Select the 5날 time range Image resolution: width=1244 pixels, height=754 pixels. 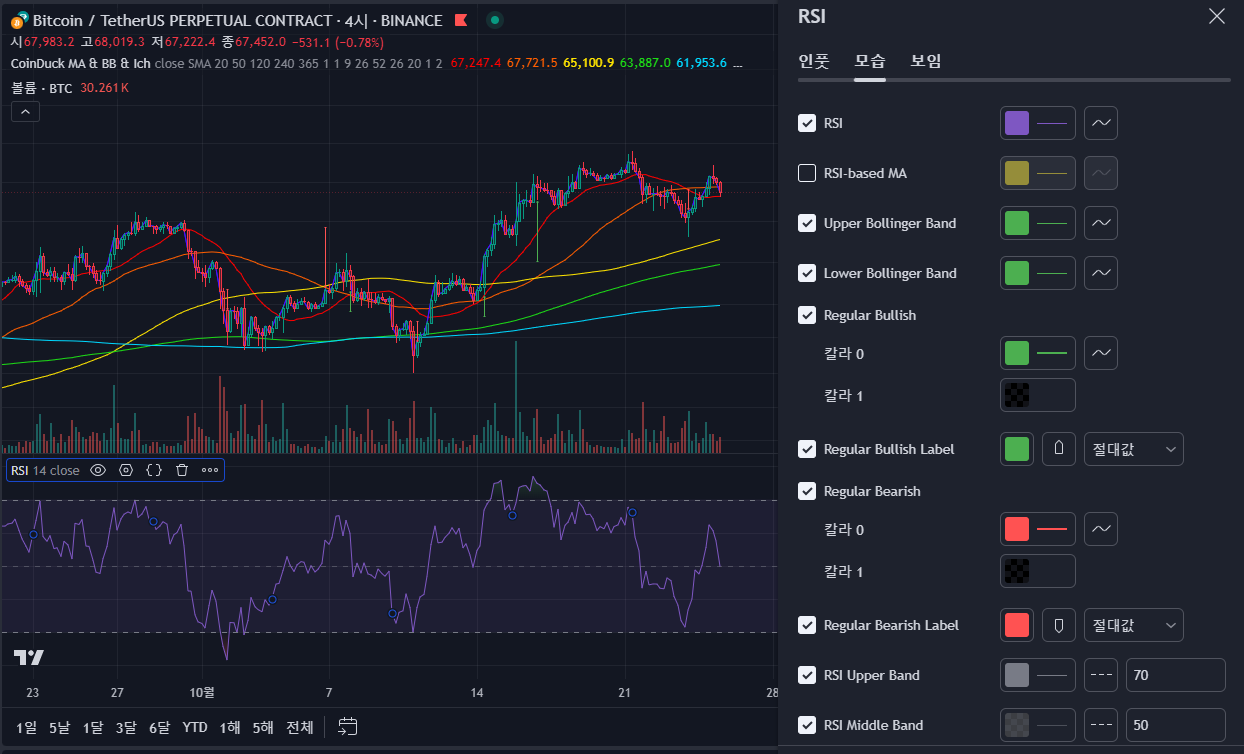pos(60,727)
